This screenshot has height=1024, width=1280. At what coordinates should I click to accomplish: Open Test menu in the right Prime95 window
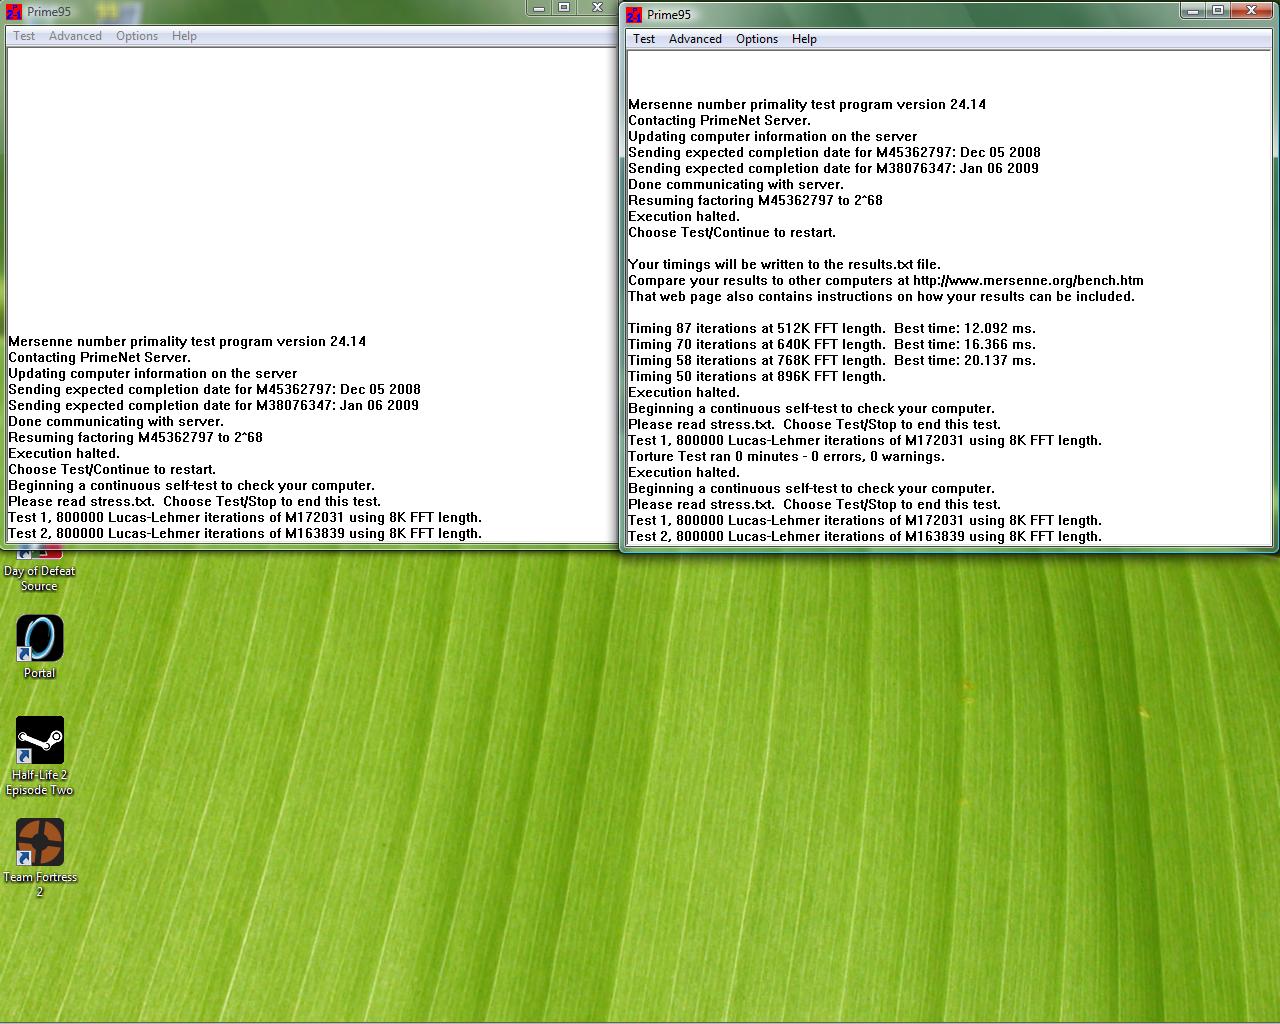(644, 39)
